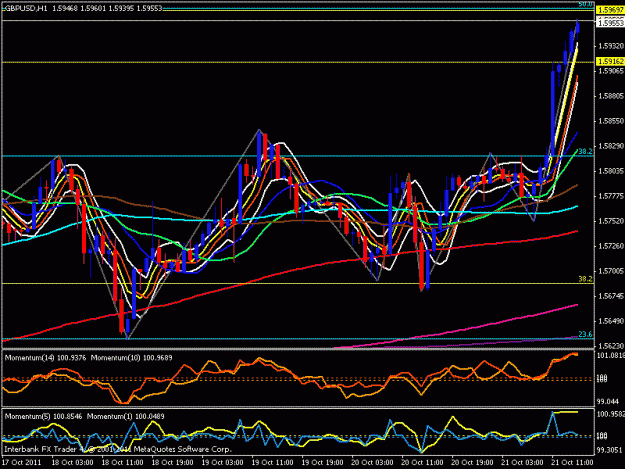Screen dimensions: 625x469
Task: Click the 1.57005 price axis label
Action: tap(611, 271)
